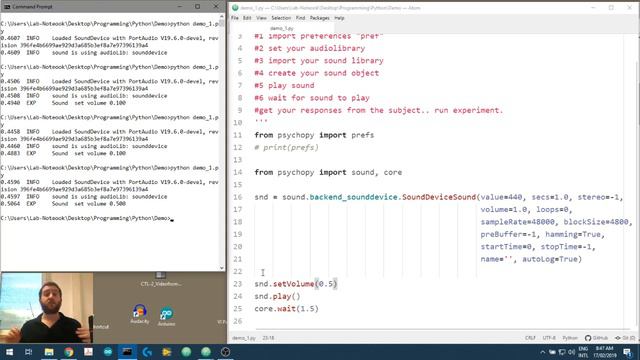This screenshot has width=640, height=360.
Task: Click line number 16 in the gutter
Action: click(238, 197)
